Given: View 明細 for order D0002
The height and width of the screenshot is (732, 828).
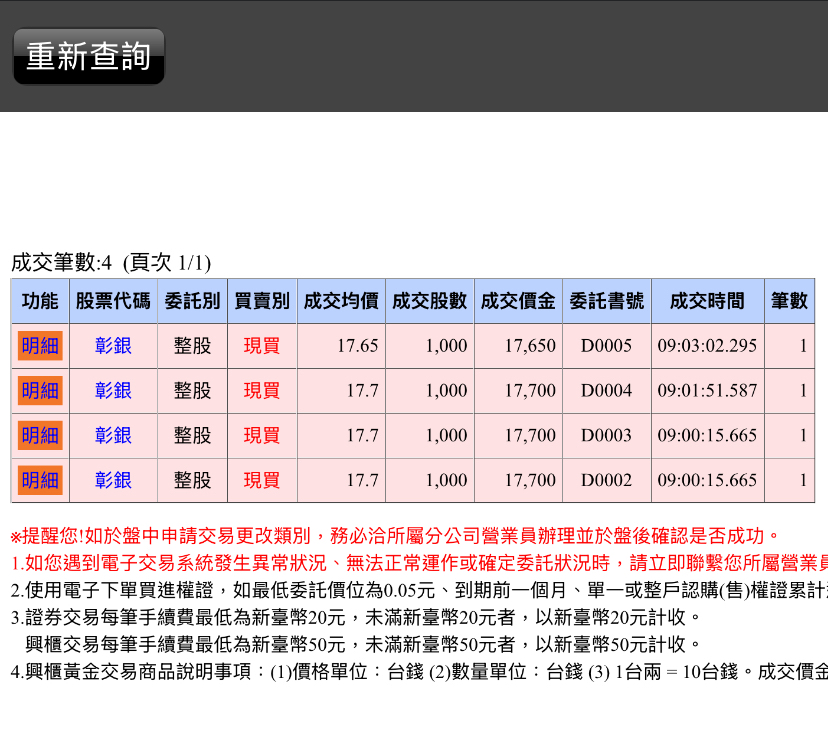Looking at the screenshot, I should tap(40, 480).
